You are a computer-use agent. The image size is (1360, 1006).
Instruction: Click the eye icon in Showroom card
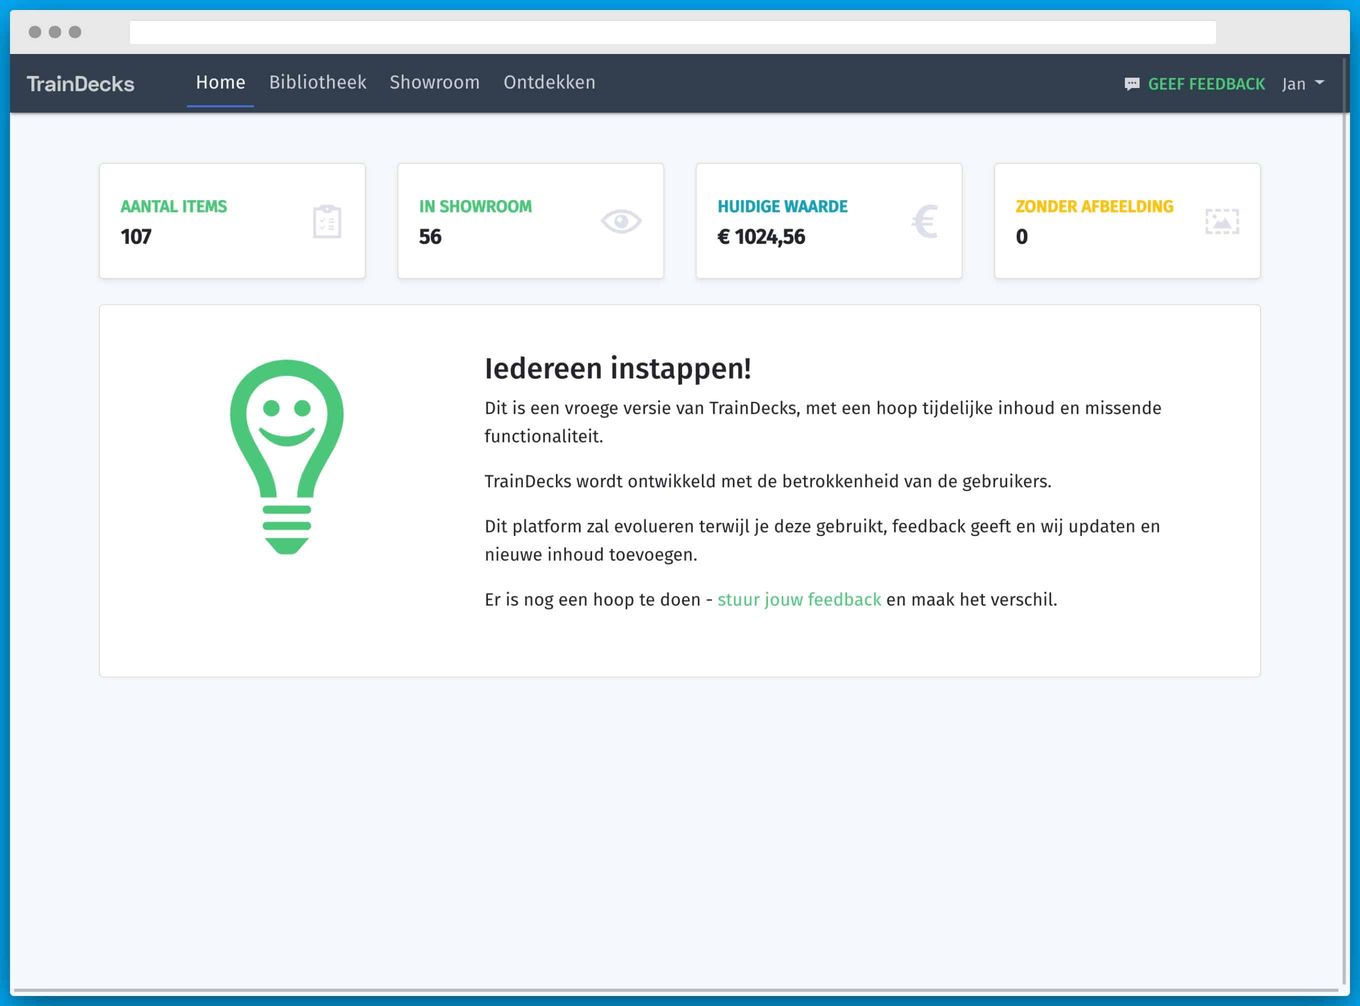620,221
